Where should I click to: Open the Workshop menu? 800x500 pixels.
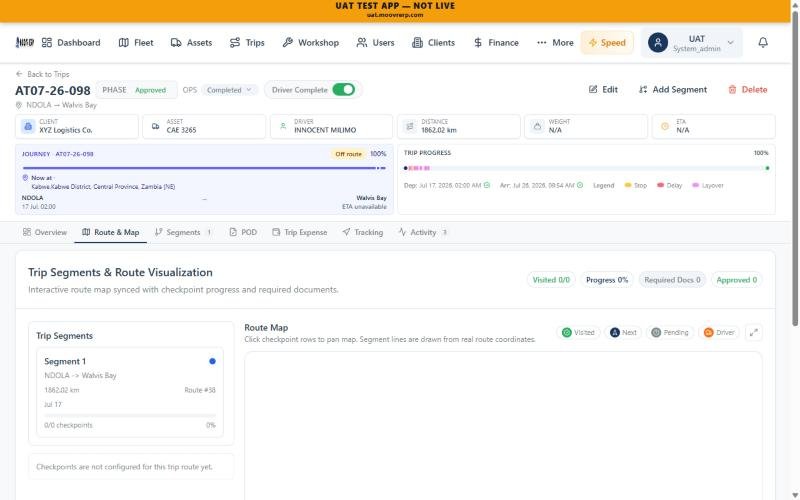311,43
